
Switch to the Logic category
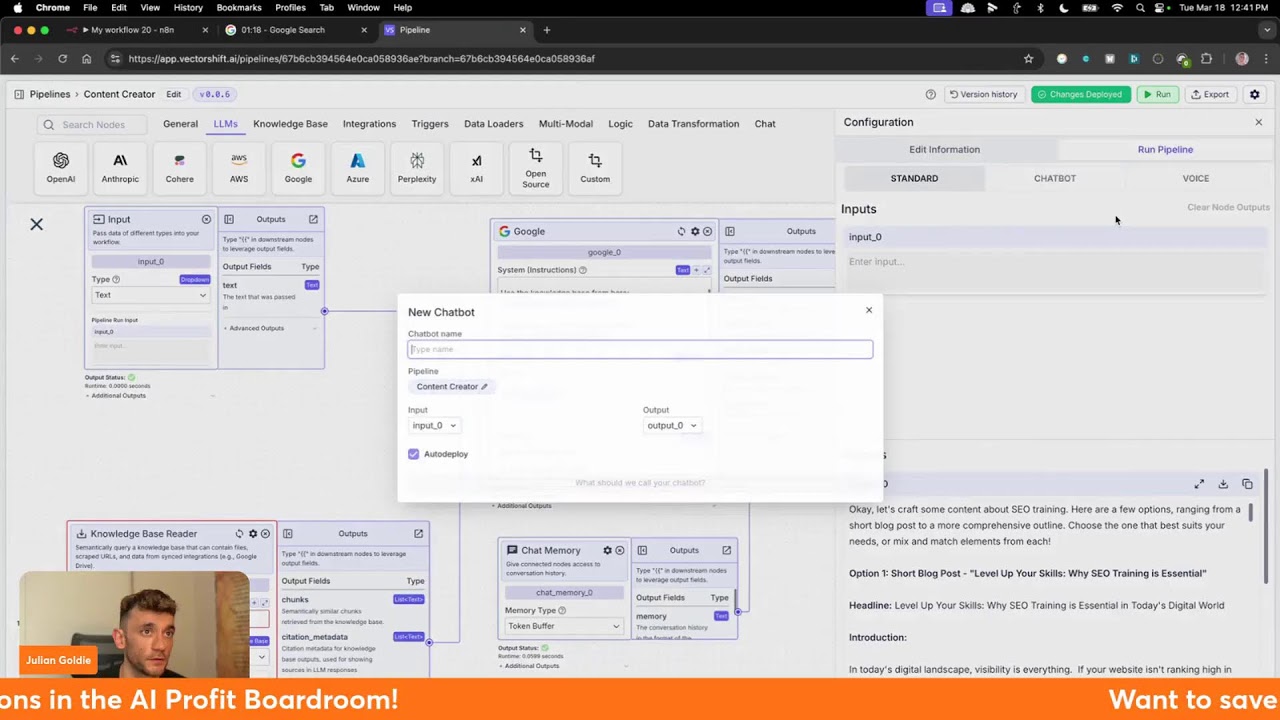pyautogui.click(x=620, y=124)
